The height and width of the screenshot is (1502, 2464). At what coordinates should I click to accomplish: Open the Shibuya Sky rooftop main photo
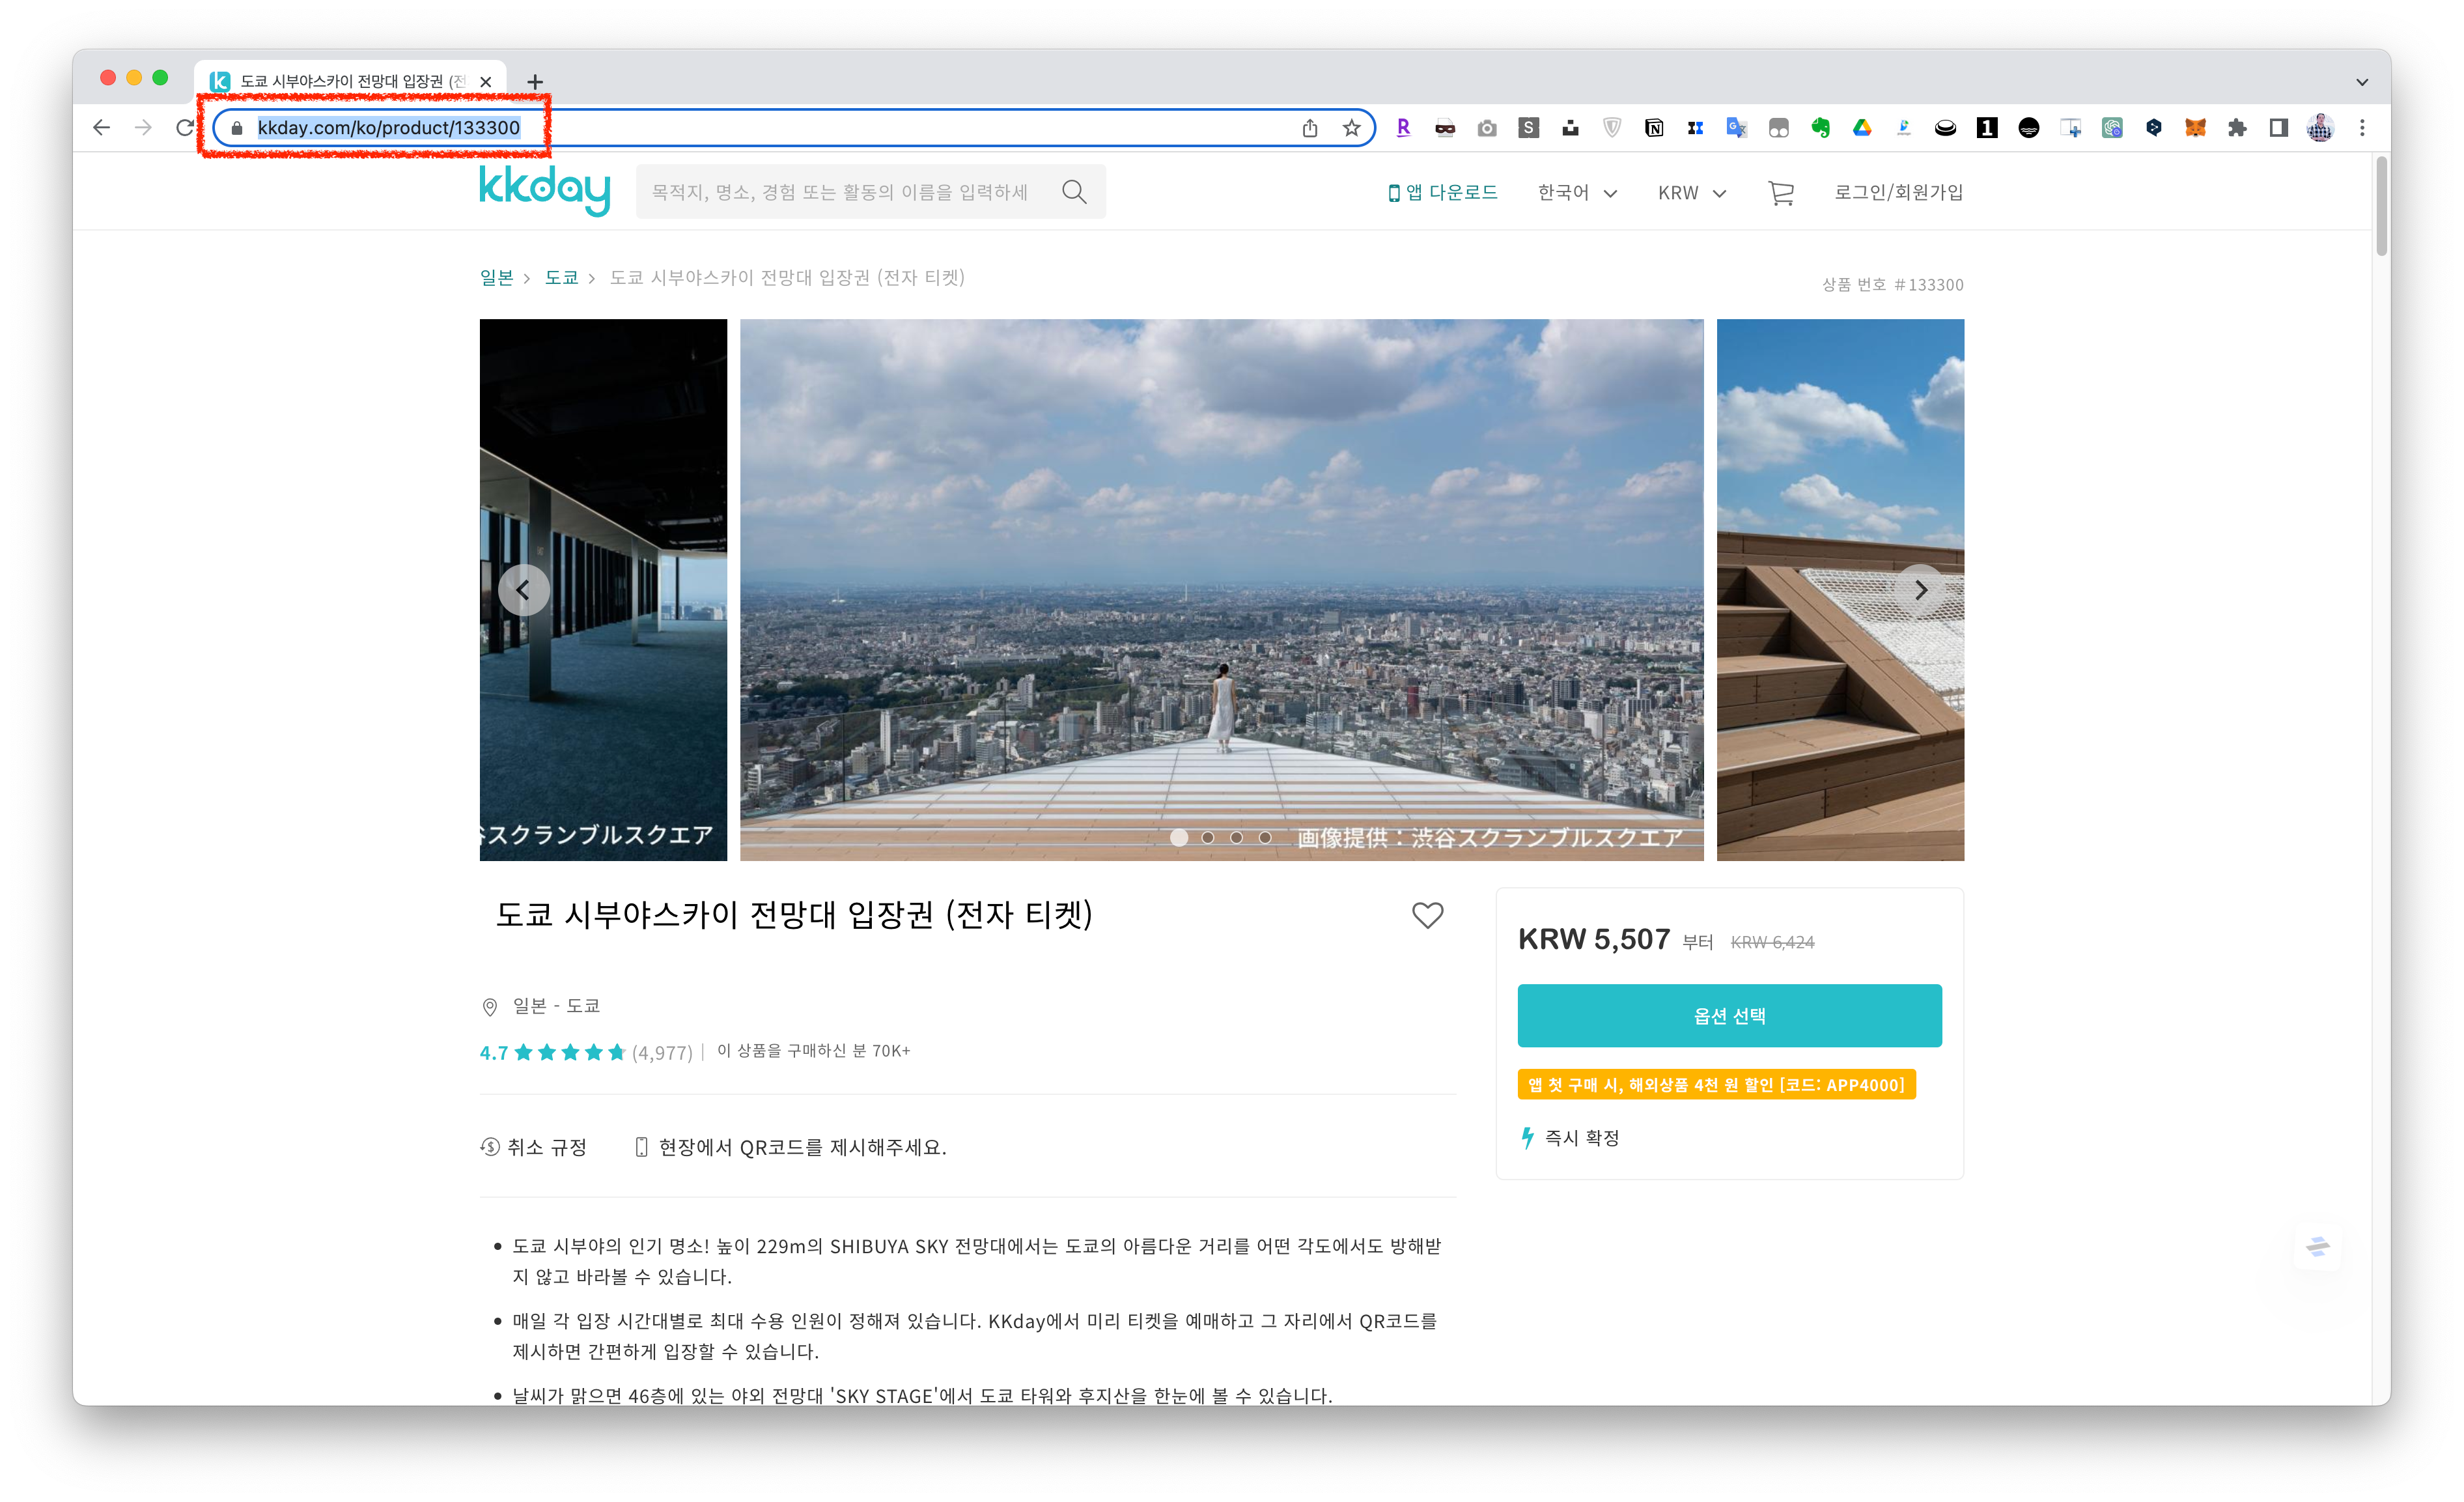[x=1221, y=590]
